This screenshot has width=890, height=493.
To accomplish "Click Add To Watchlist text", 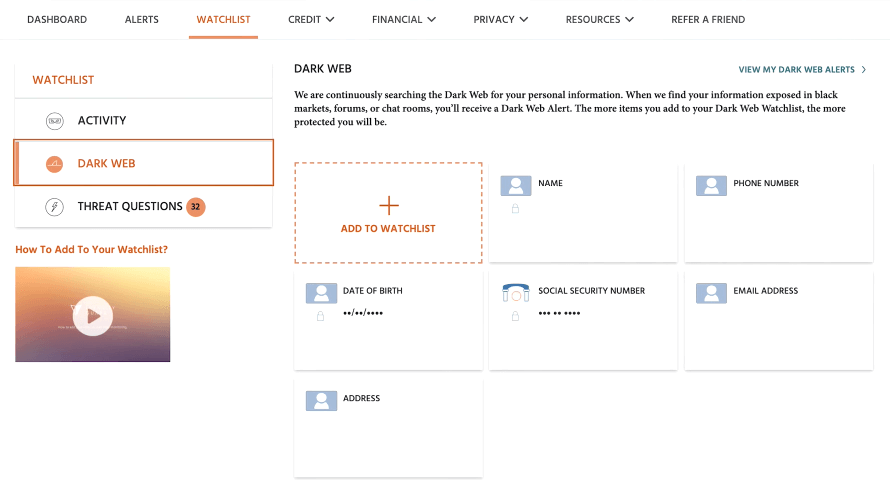I will 388,228.
